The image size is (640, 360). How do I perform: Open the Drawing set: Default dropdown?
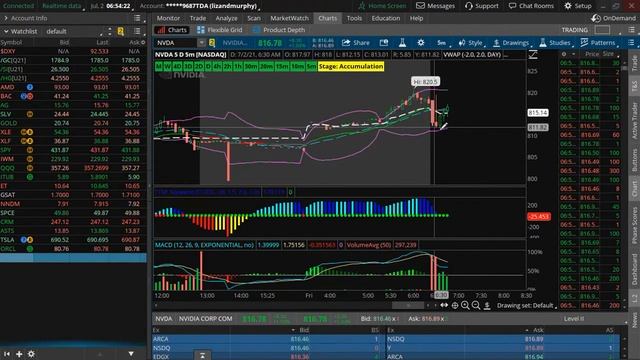[527, 305]
